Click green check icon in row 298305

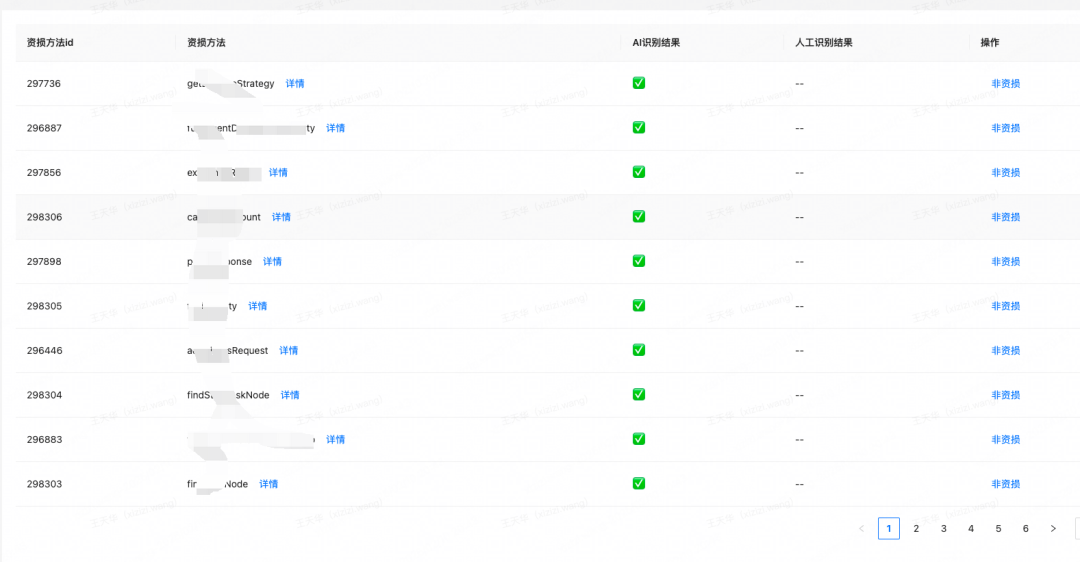(x=638, y=305)
